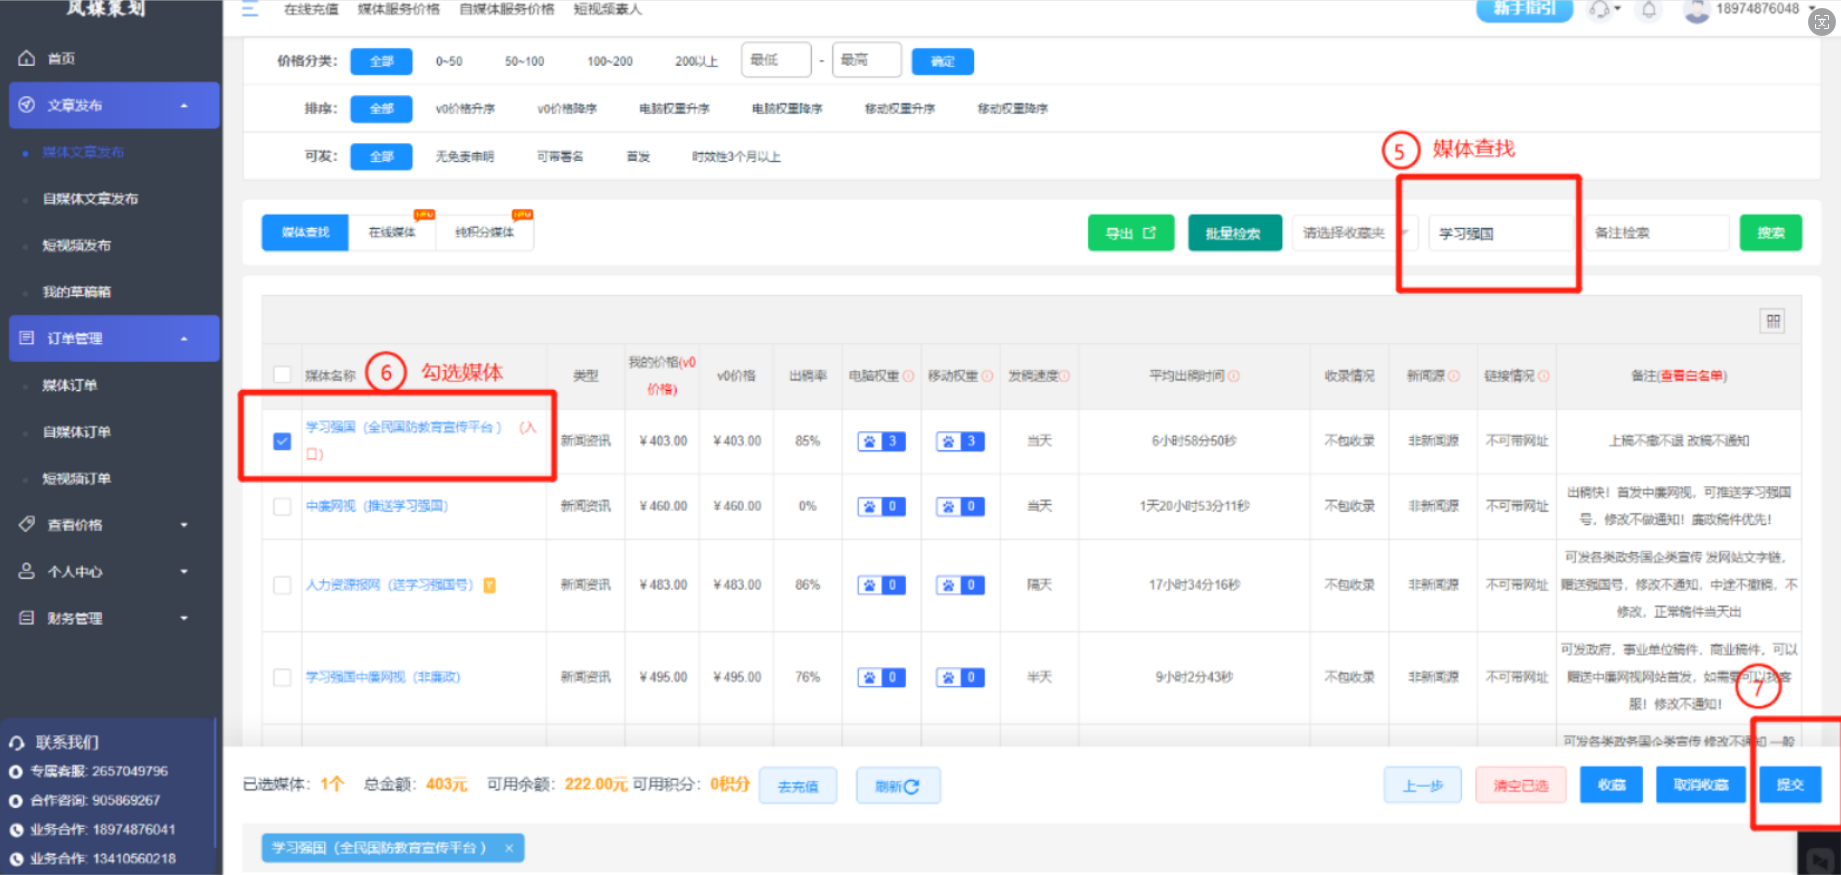Viewport: 1841px width, 875px height.
Task: Check the 中廉网视（推送学习强国）row checkbox
Action: [282, 507]
